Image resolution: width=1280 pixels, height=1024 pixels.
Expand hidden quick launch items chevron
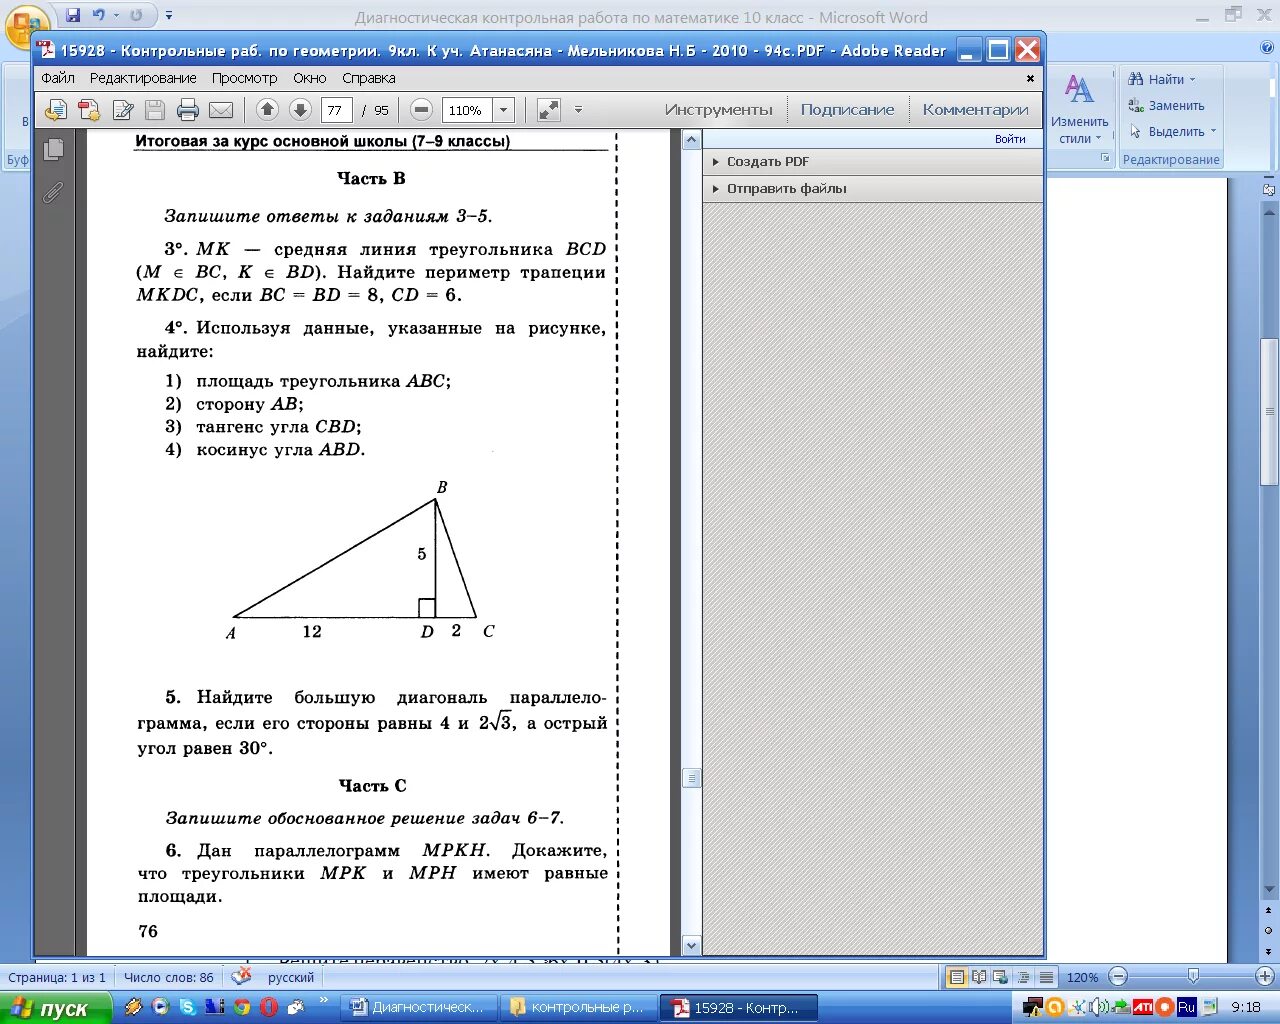pos(323,1000)
